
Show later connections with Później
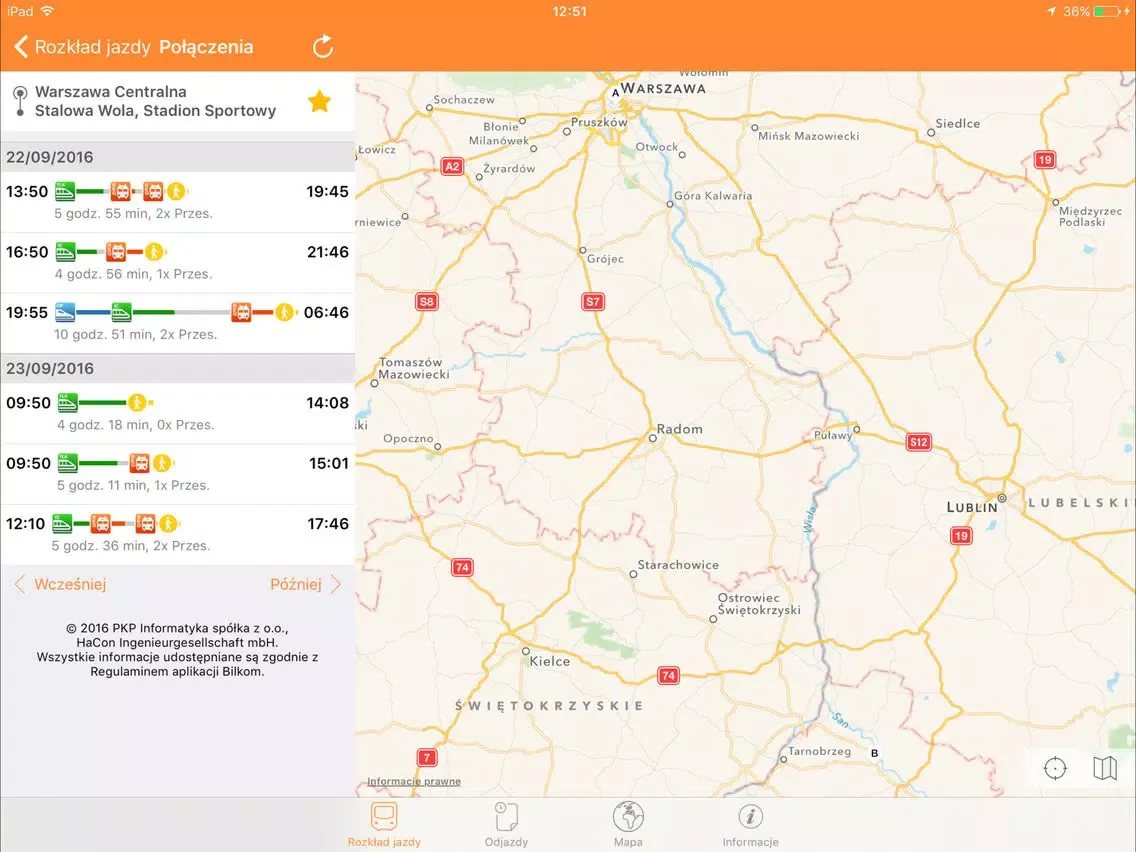pos(305,584)
